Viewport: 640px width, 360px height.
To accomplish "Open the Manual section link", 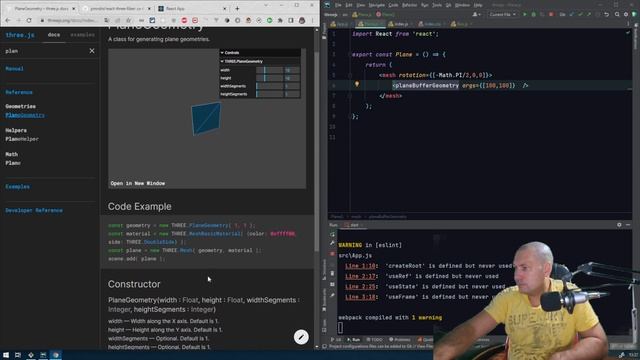I will coord(14,69).
